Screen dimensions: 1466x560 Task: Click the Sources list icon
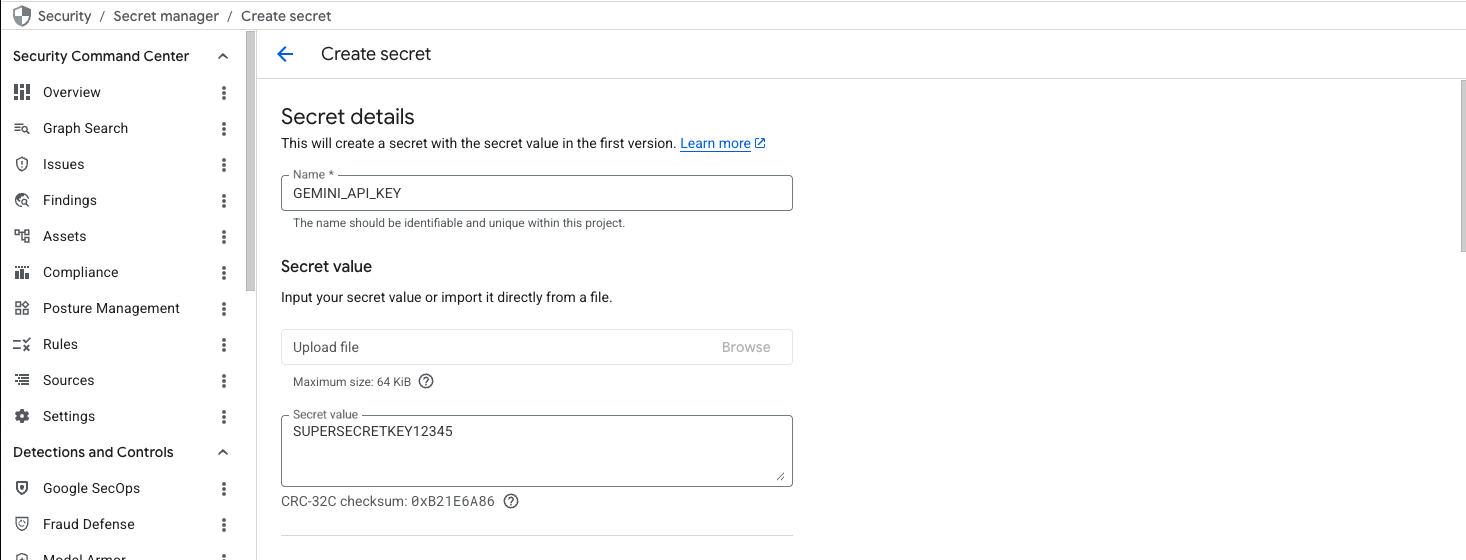click(22, 380)
